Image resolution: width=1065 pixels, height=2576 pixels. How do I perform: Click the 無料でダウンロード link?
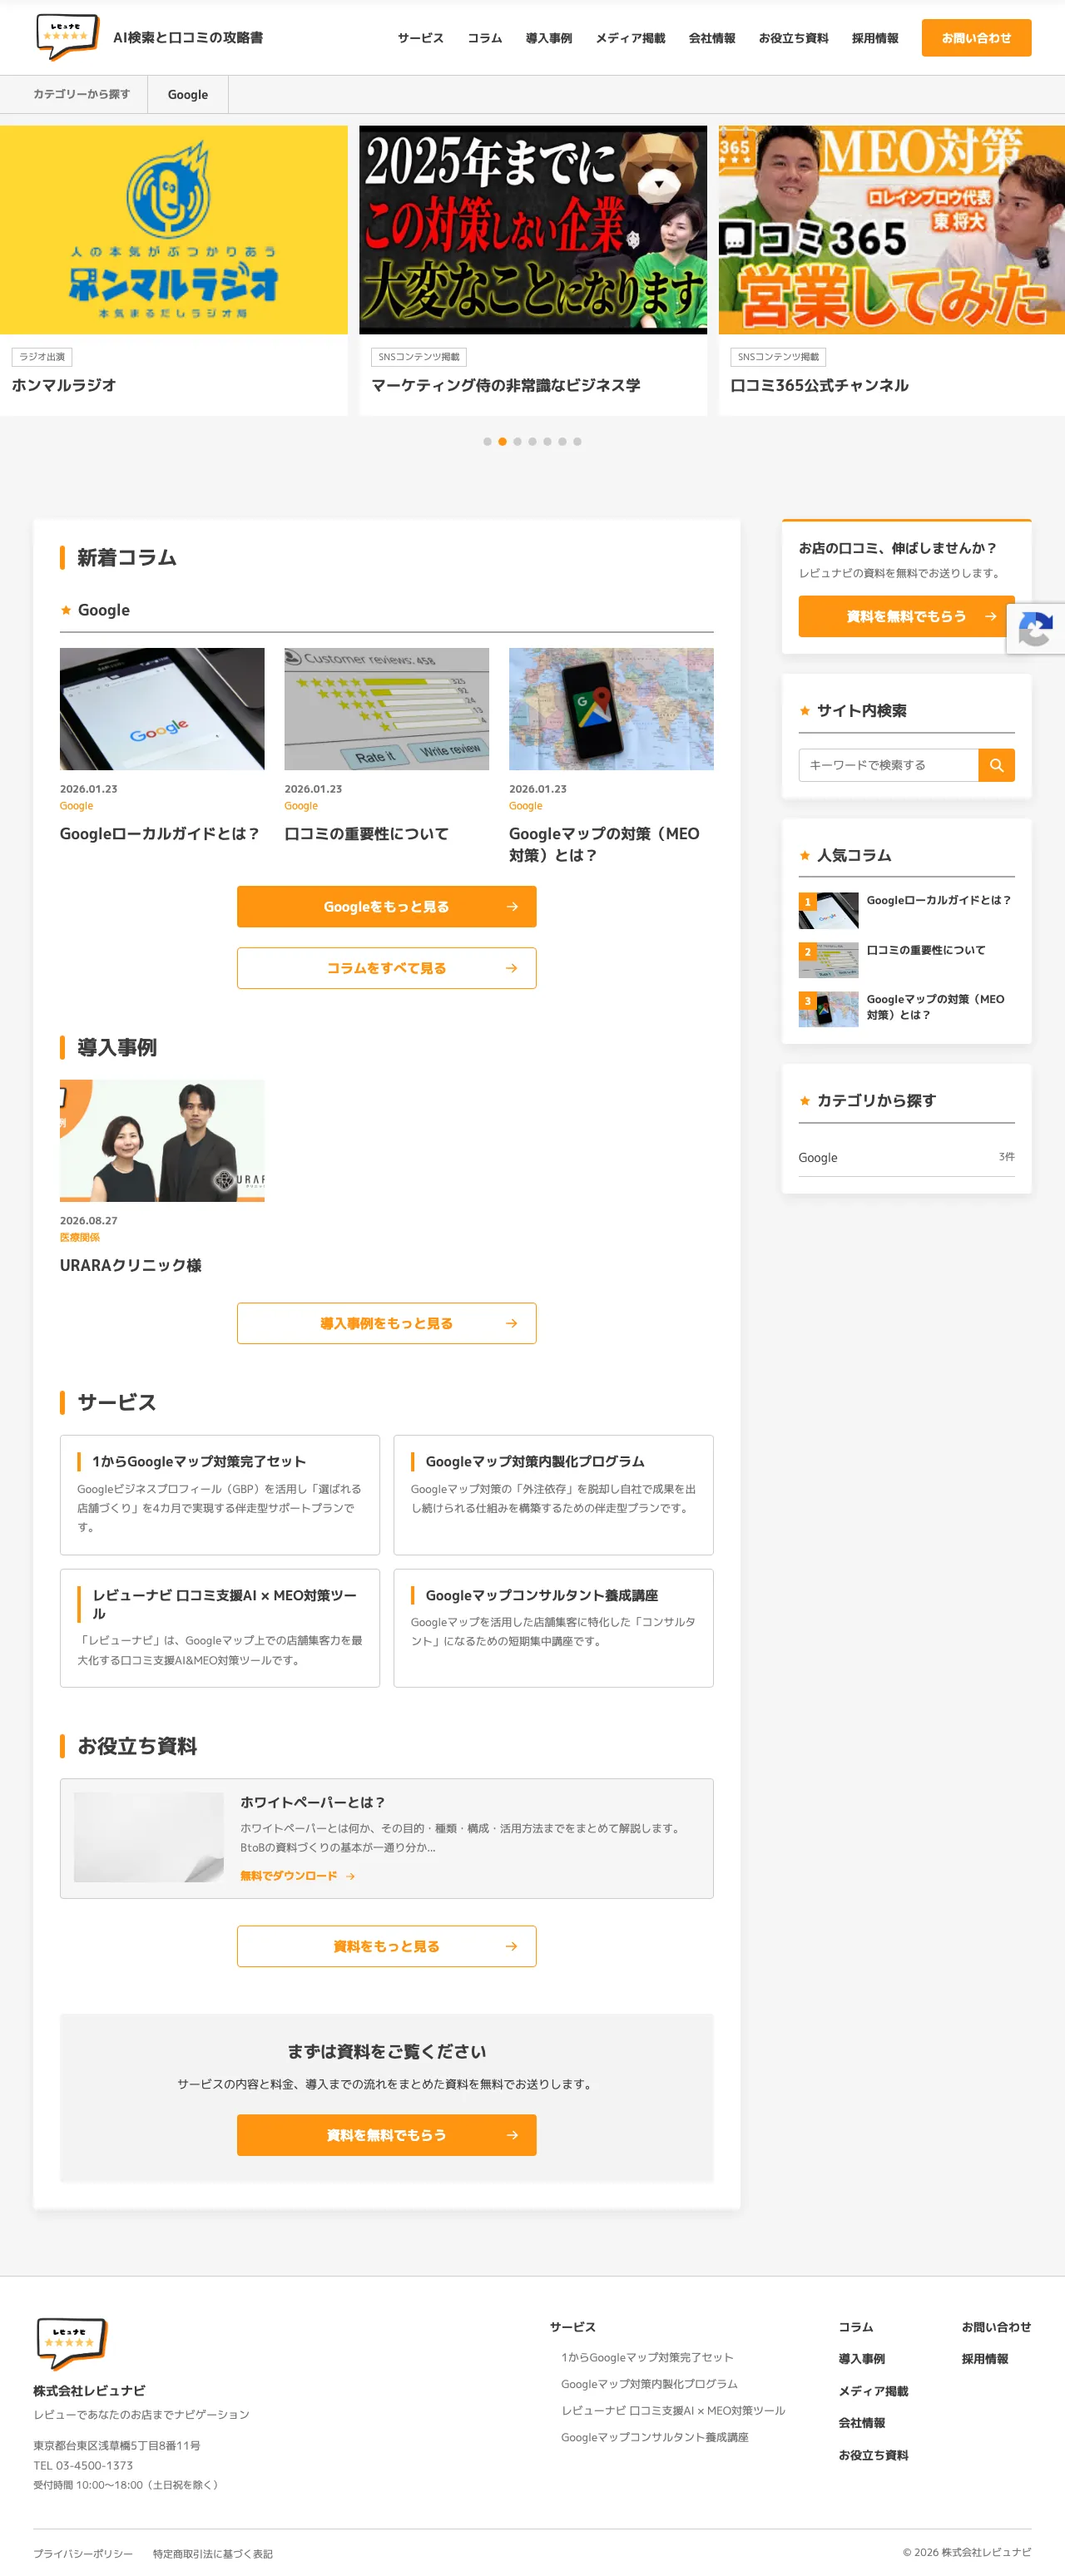tap(297, 1876)
